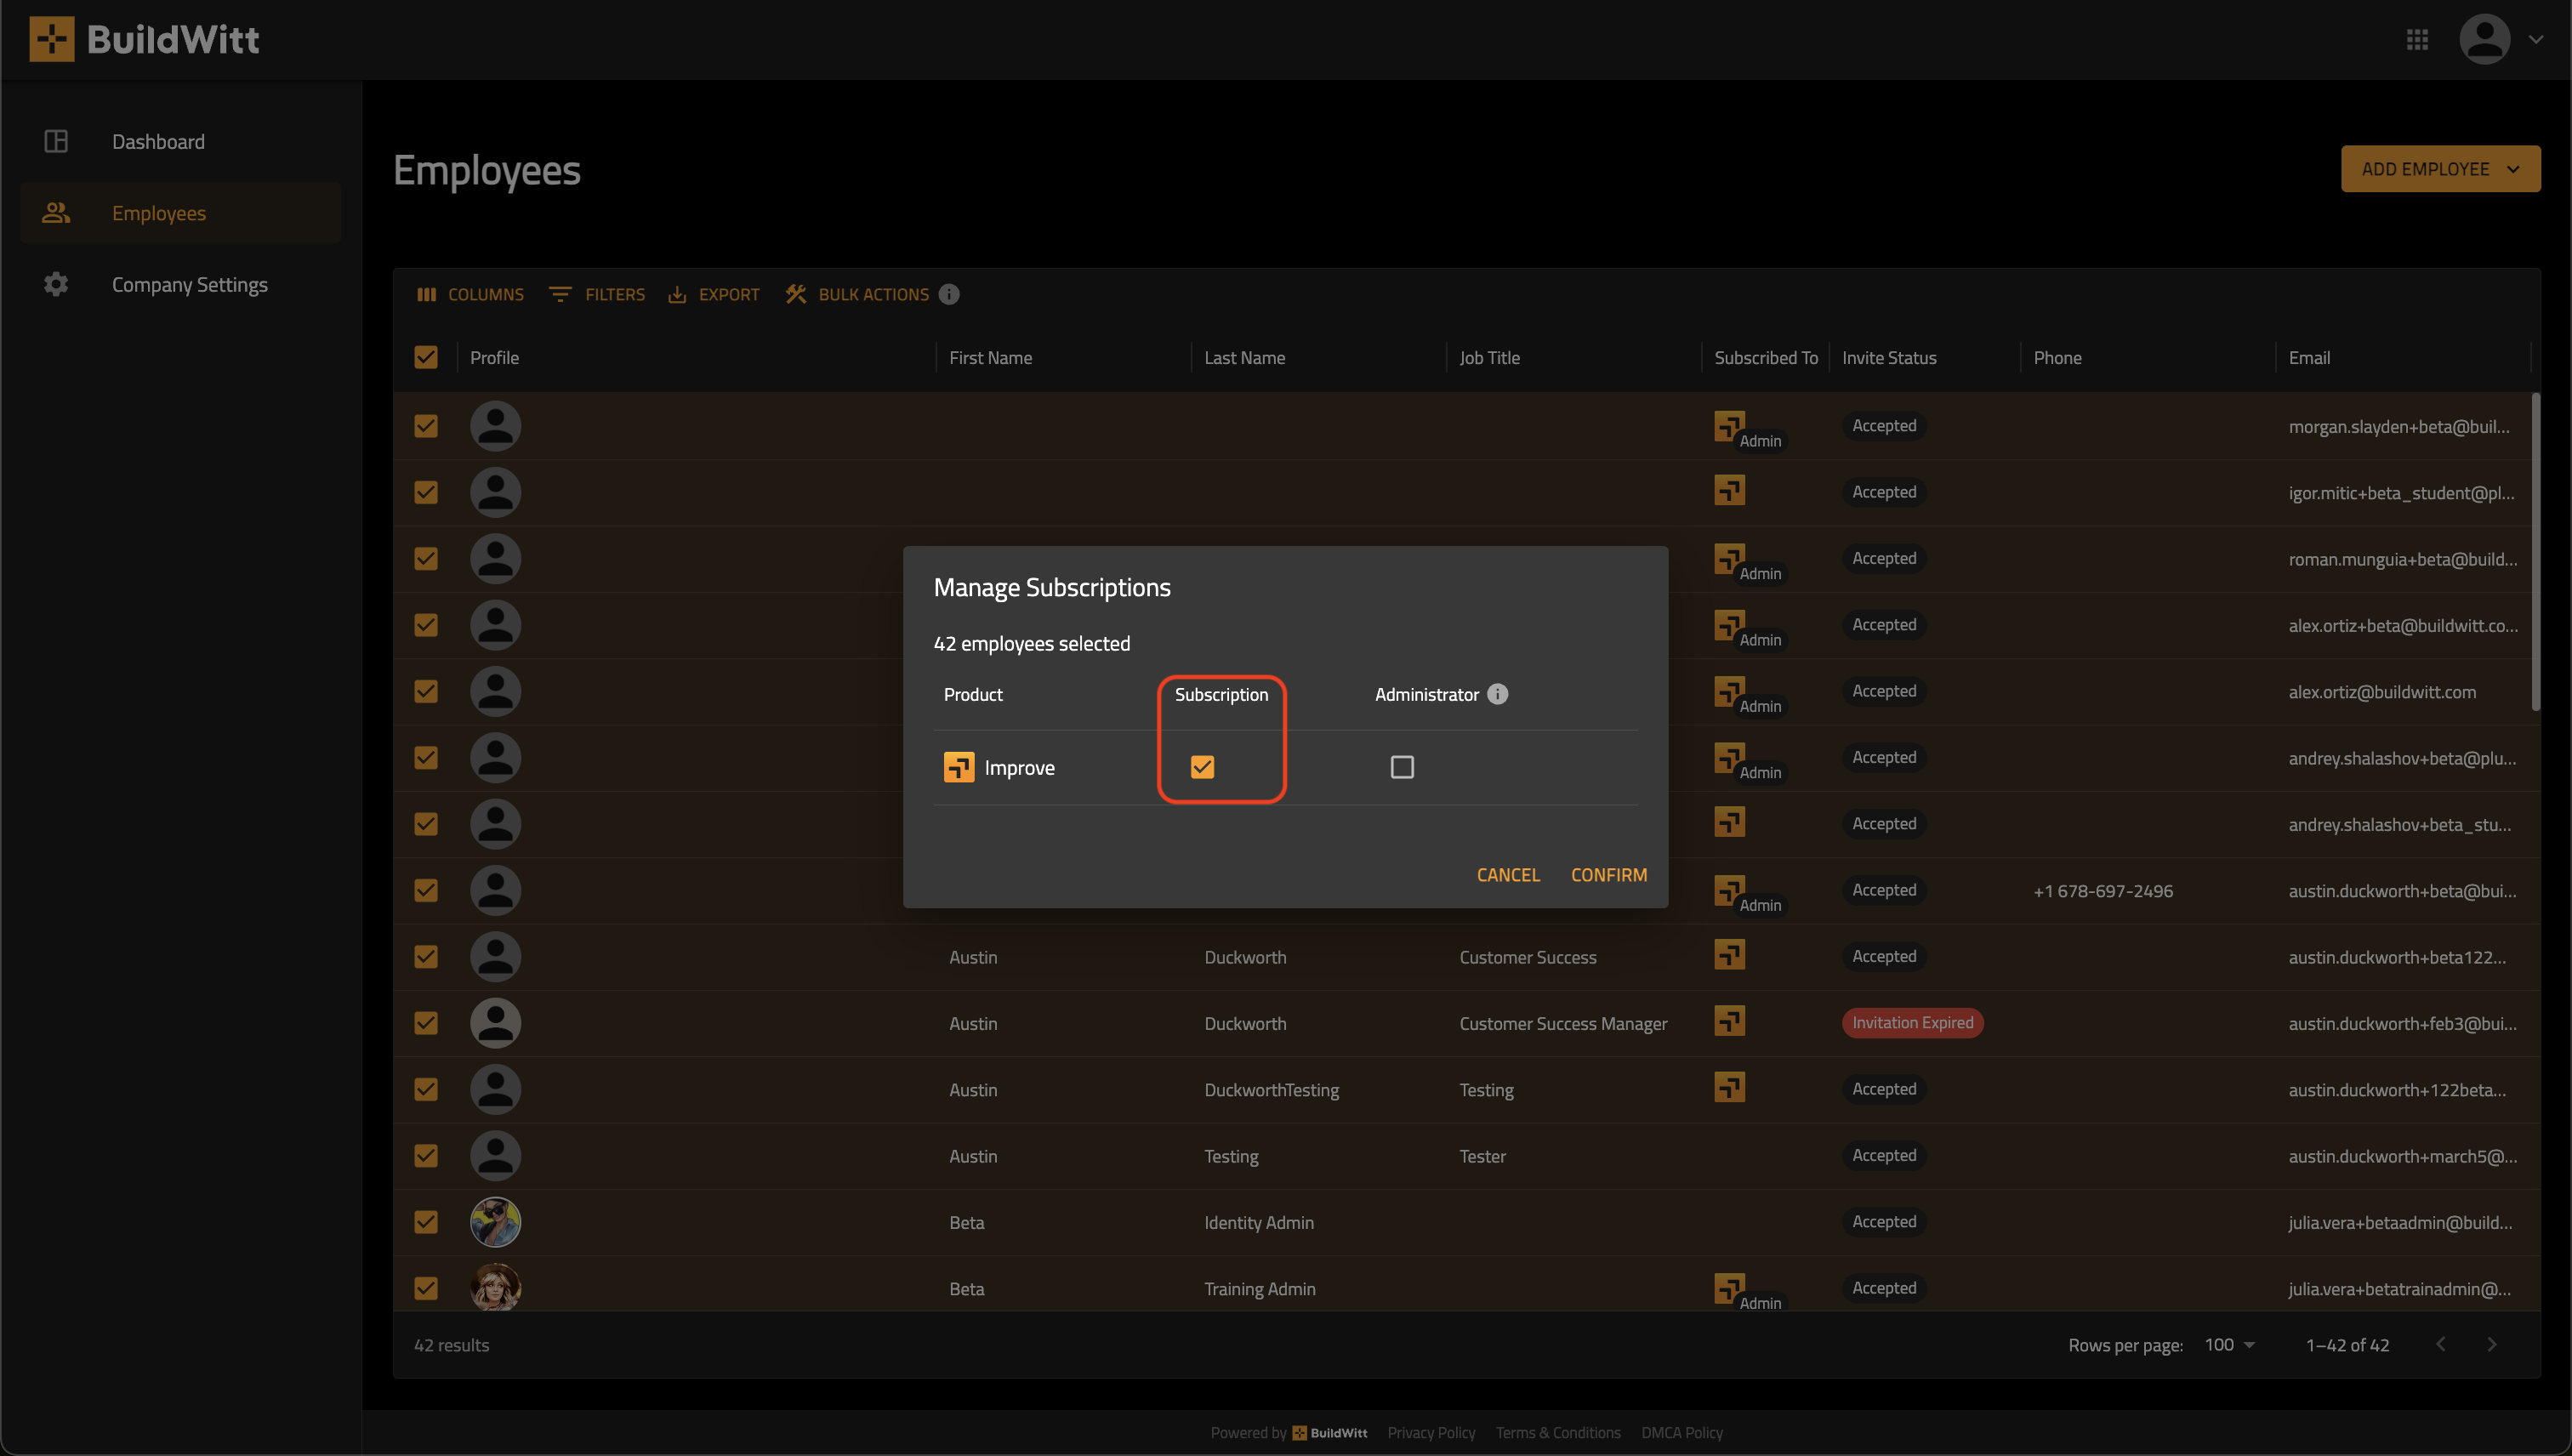Uncheck the DuckworthTesting row checkbox

coord(426,1089)
